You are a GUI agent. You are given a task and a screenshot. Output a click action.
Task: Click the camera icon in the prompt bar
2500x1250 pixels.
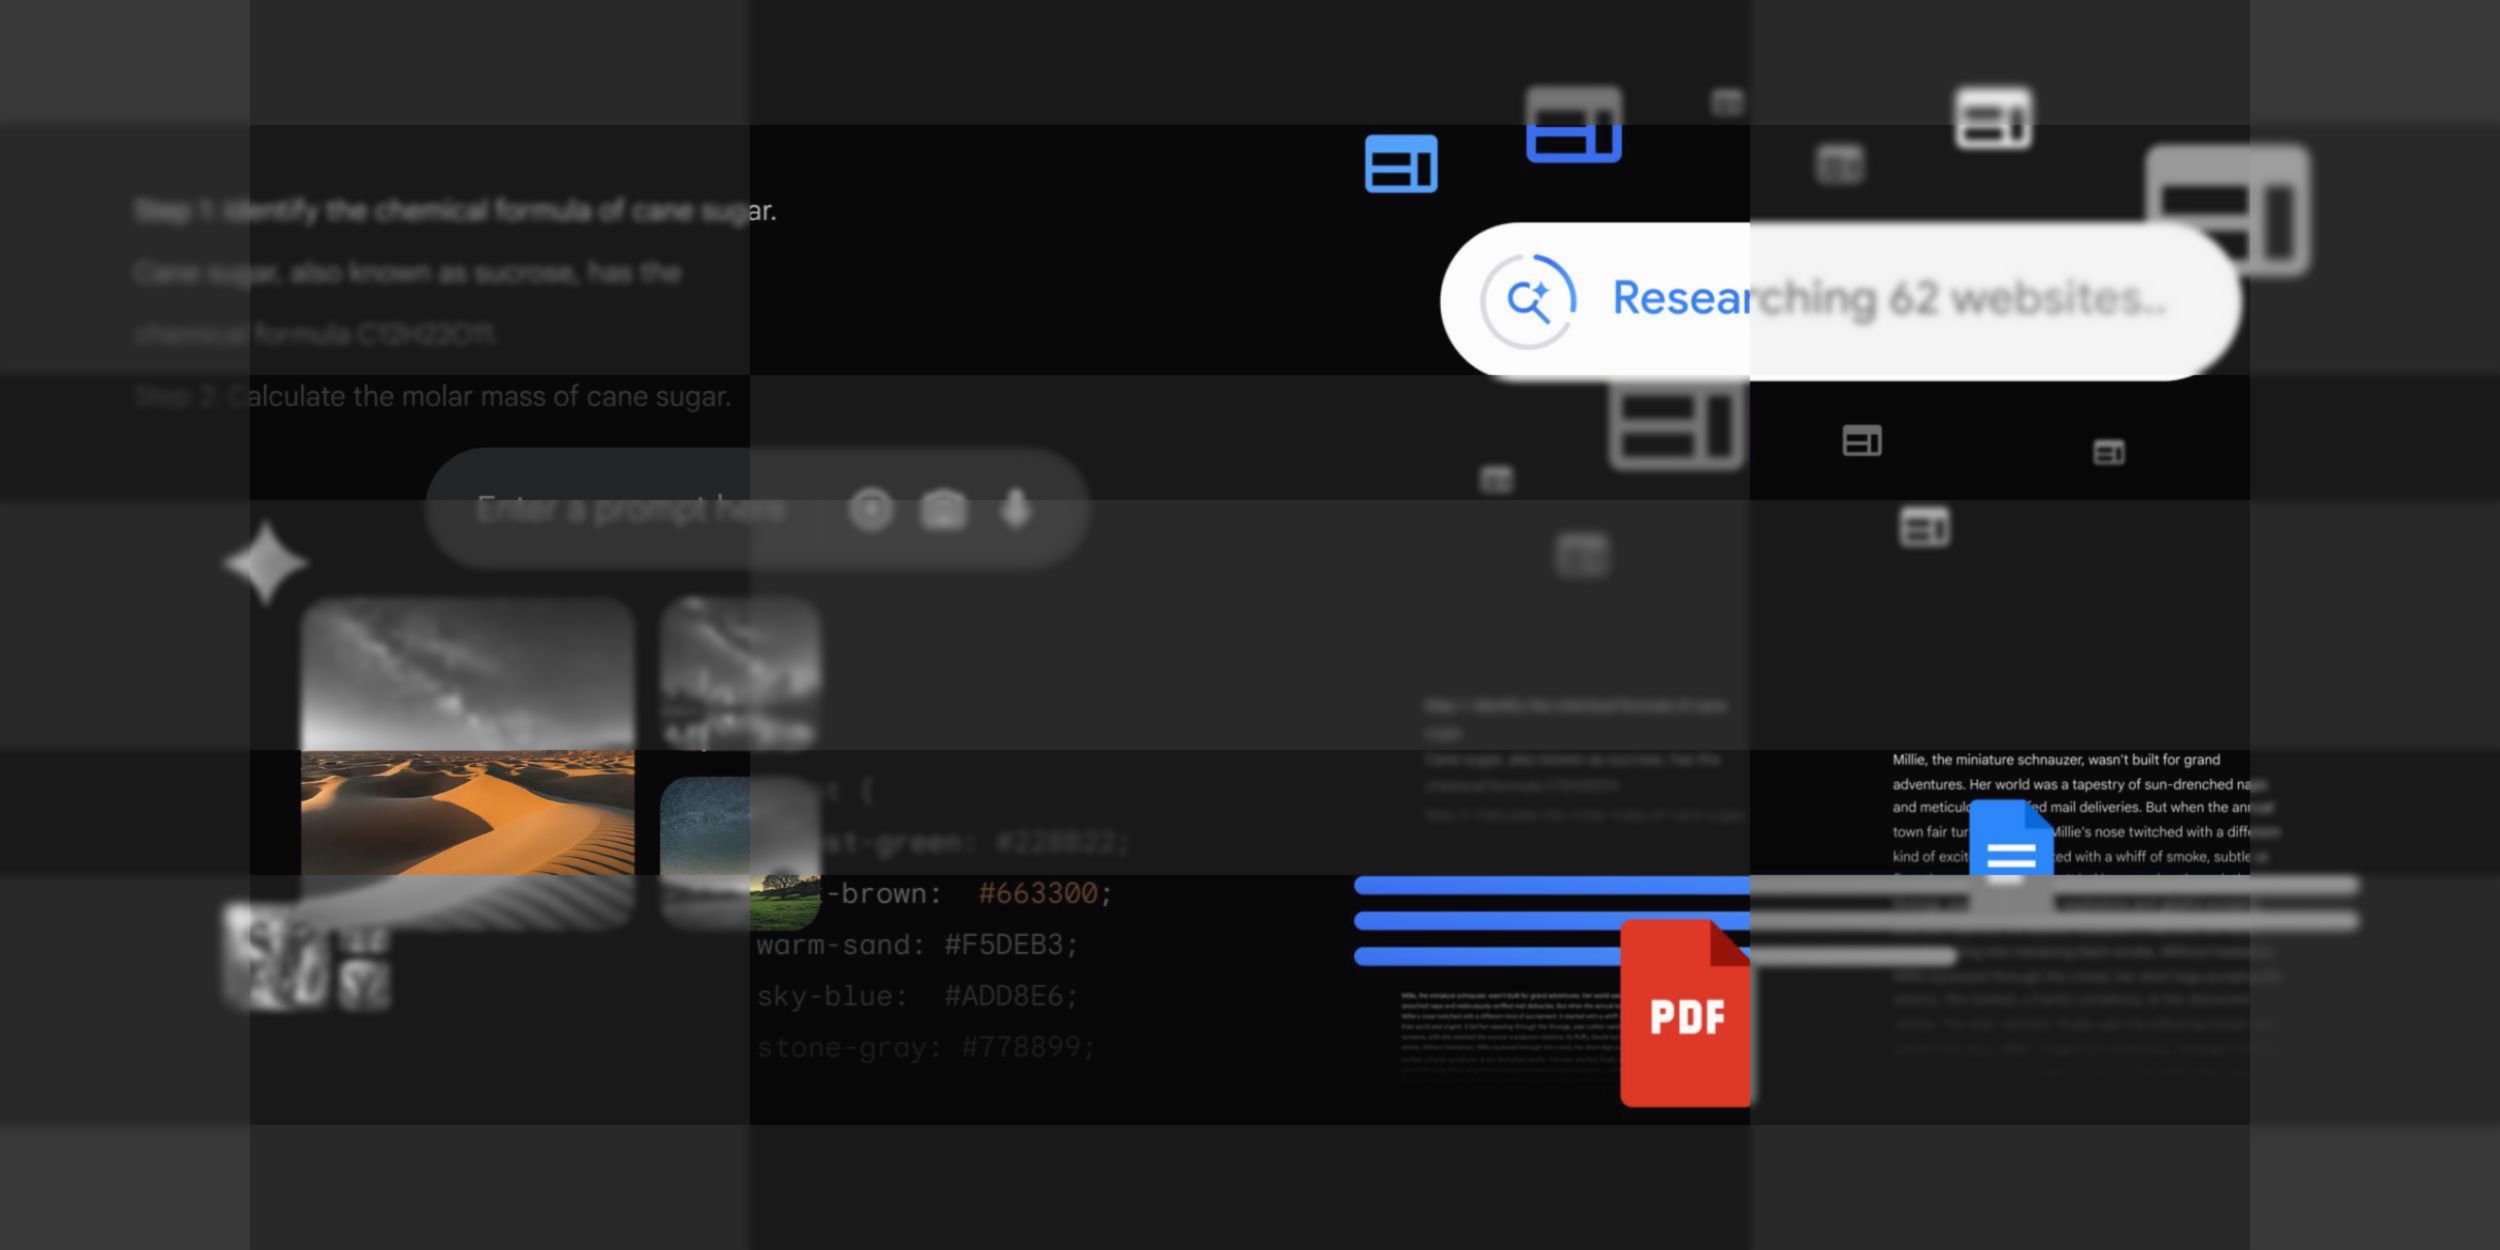pos(943,510)
